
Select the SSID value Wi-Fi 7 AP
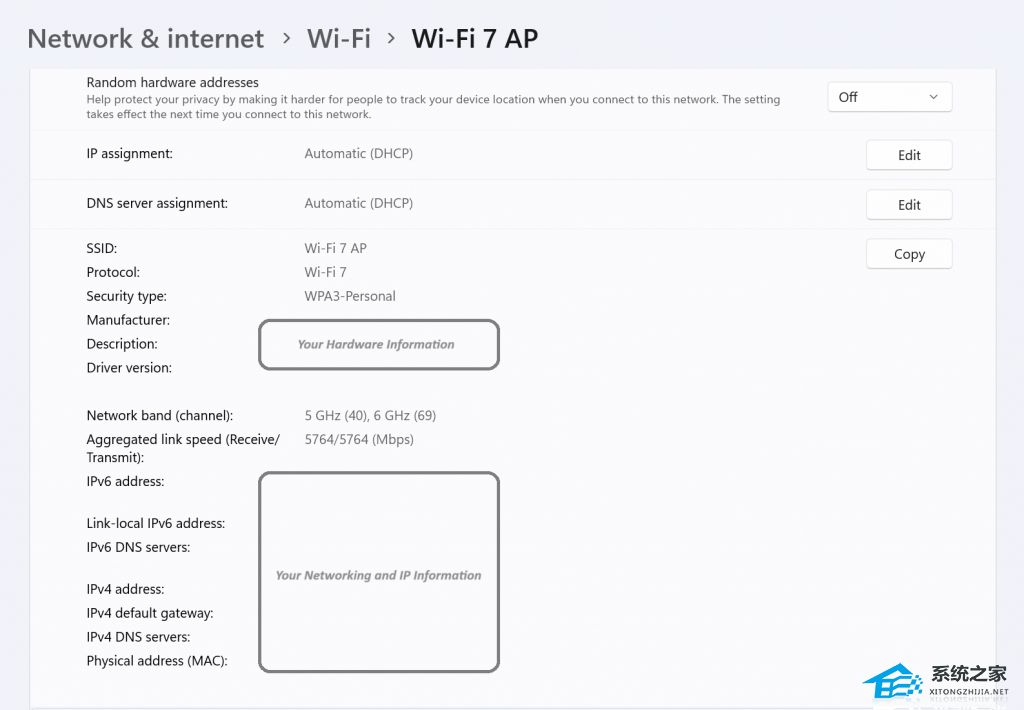(x=336, y=248)
